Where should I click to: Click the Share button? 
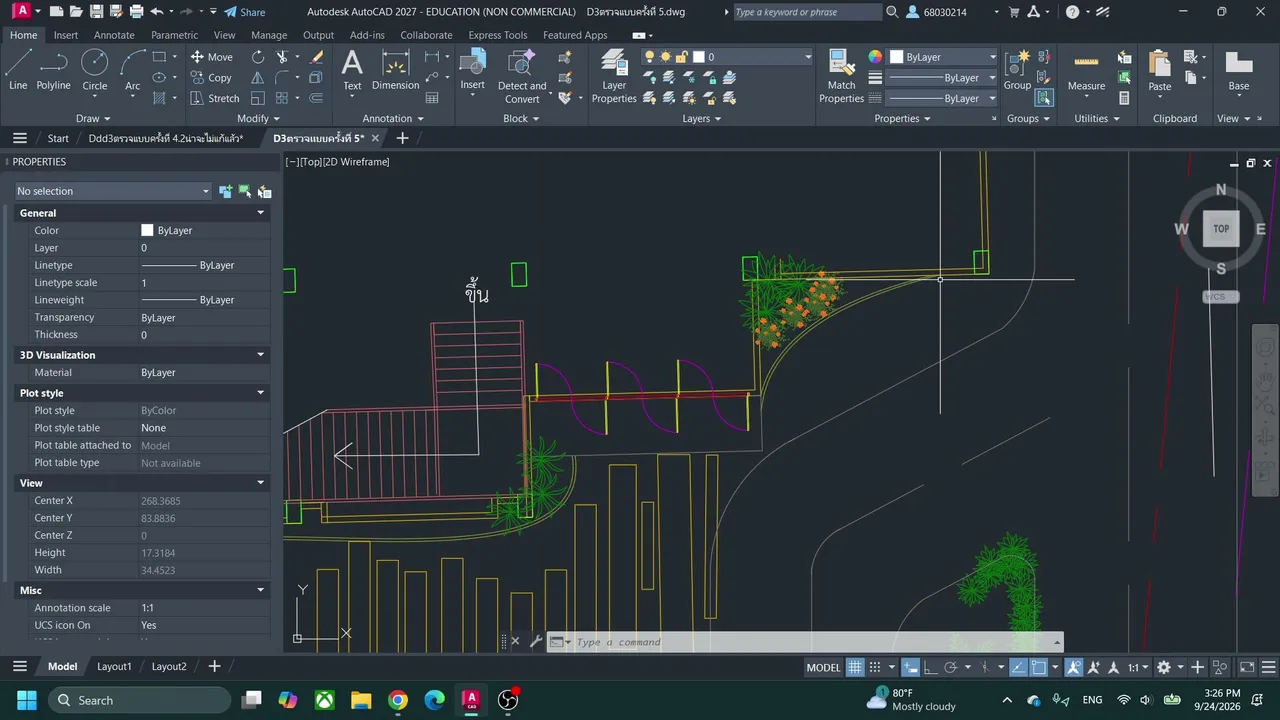coord(244,12)
